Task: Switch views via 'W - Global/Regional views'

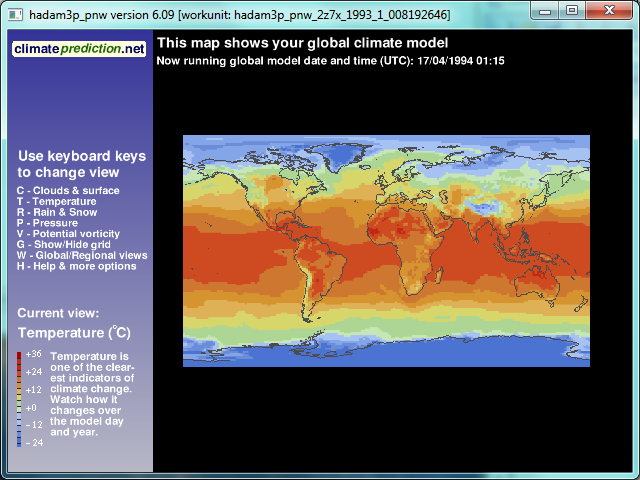Action: pos(82,256)
